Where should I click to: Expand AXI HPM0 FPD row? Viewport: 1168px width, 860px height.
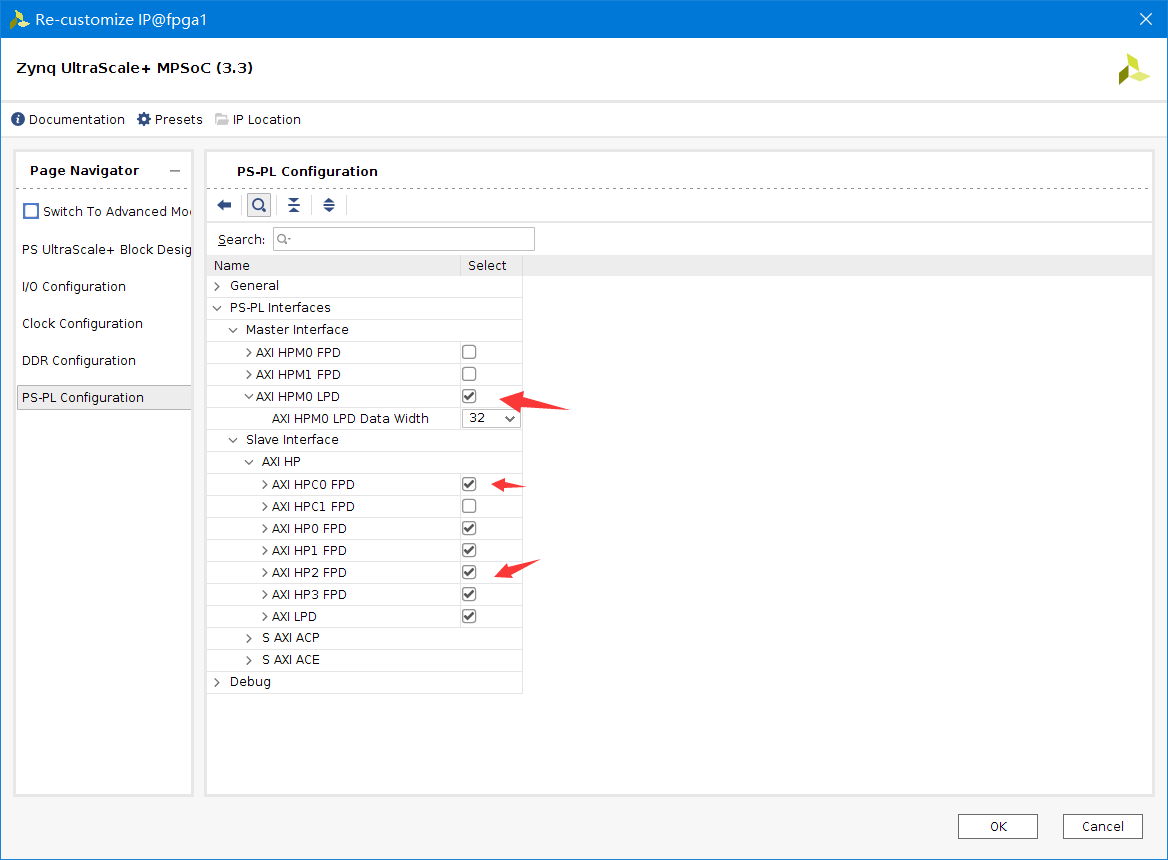pyautogui.click(x=249, y=352)
